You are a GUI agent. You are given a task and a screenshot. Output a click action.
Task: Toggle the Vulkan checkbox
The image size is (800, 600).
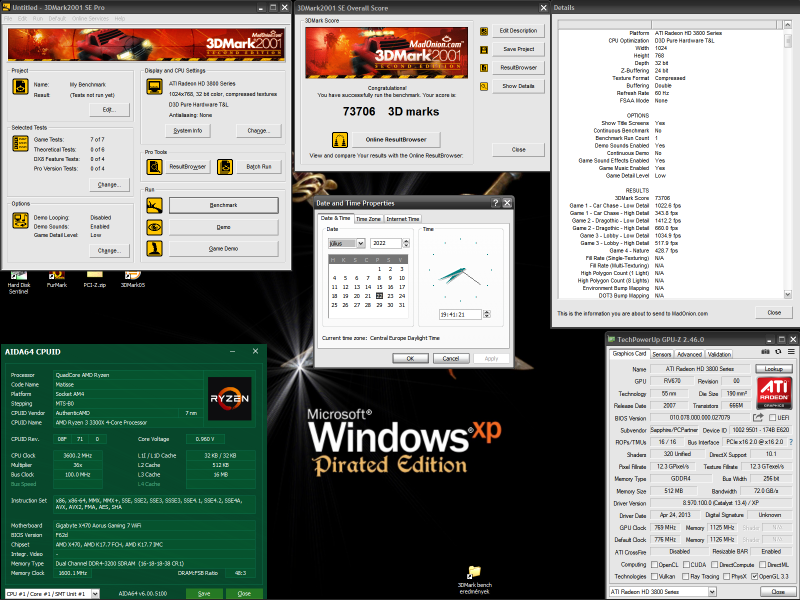pos(654,576)
